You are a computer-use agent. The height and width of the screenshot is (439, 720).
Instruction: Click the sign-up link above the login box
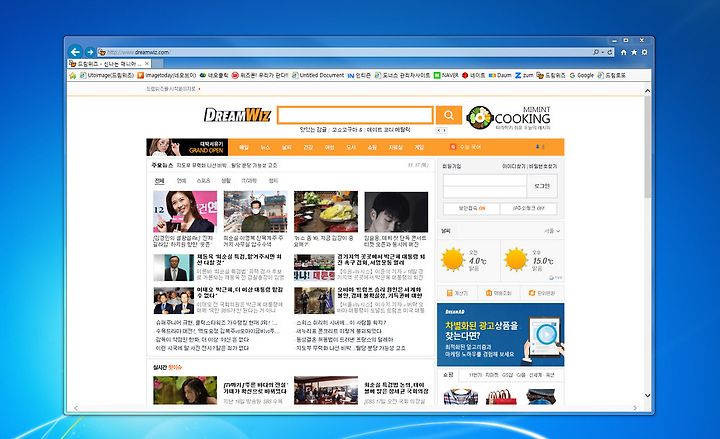pos(451,166)
